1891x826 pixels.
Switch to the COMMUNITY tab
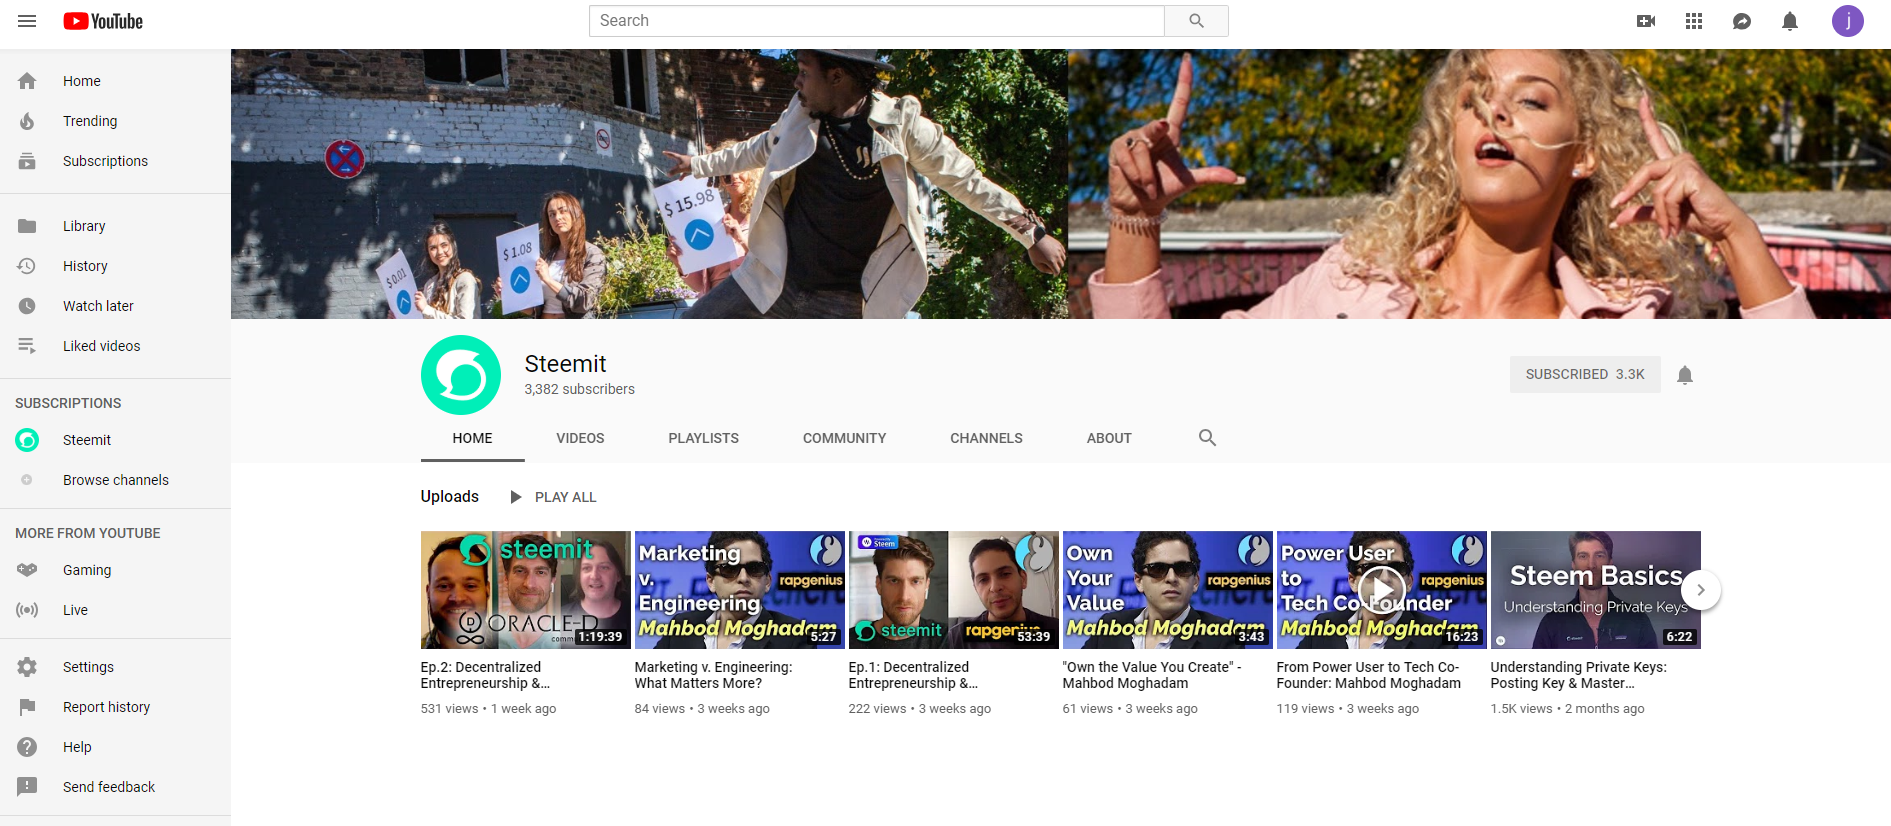844,438
